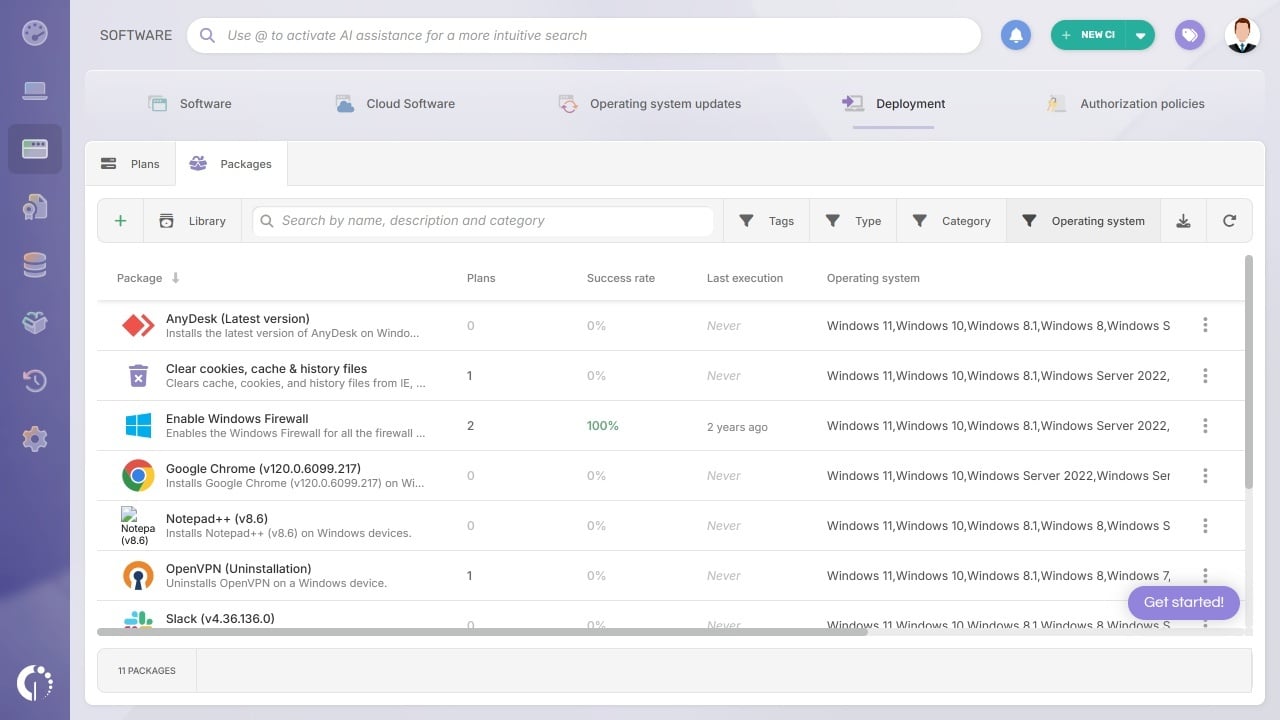
Task: Open the Operating system filter dropdown
Action: pyautogui.click(x=1083, y=220)
